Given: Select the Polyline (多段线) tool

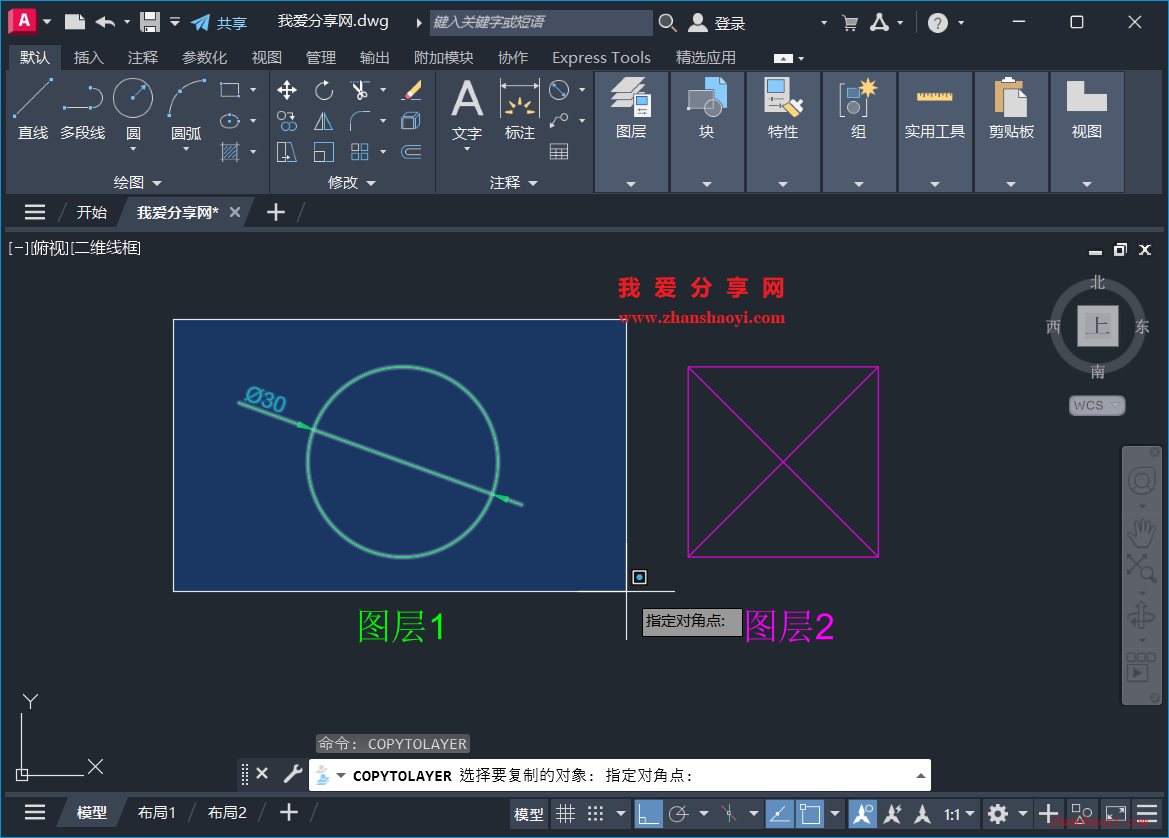Looking at the screenshot, I should point(82,109).
